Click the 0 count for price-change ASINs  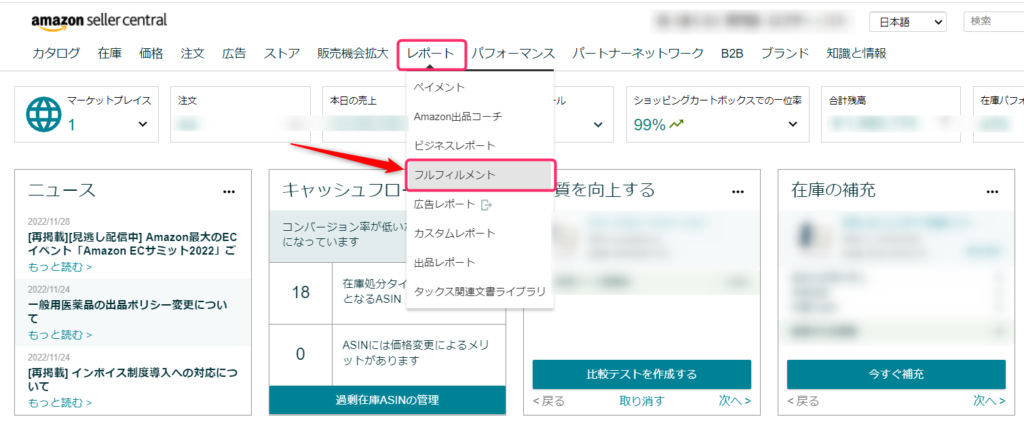(300, 354)
